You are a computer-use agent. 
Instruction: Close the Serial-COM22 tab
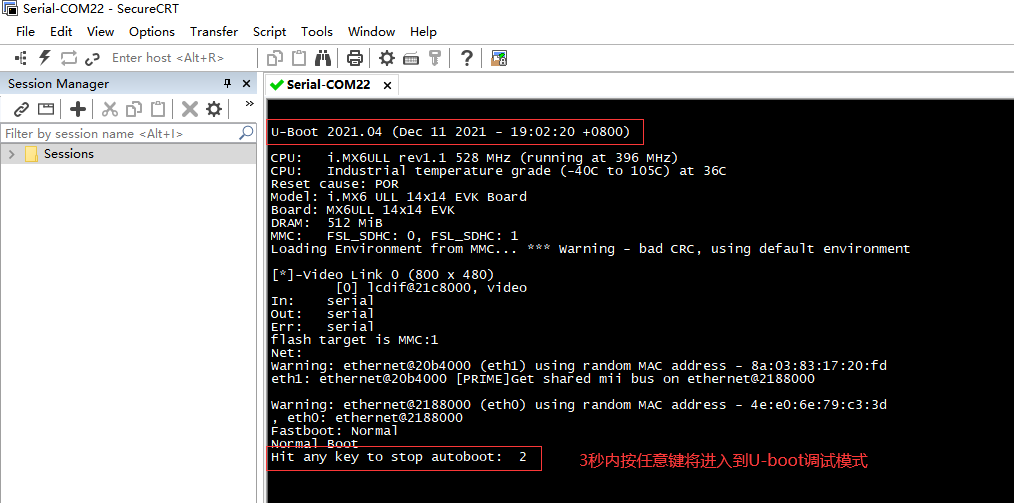tap(387, 85)
